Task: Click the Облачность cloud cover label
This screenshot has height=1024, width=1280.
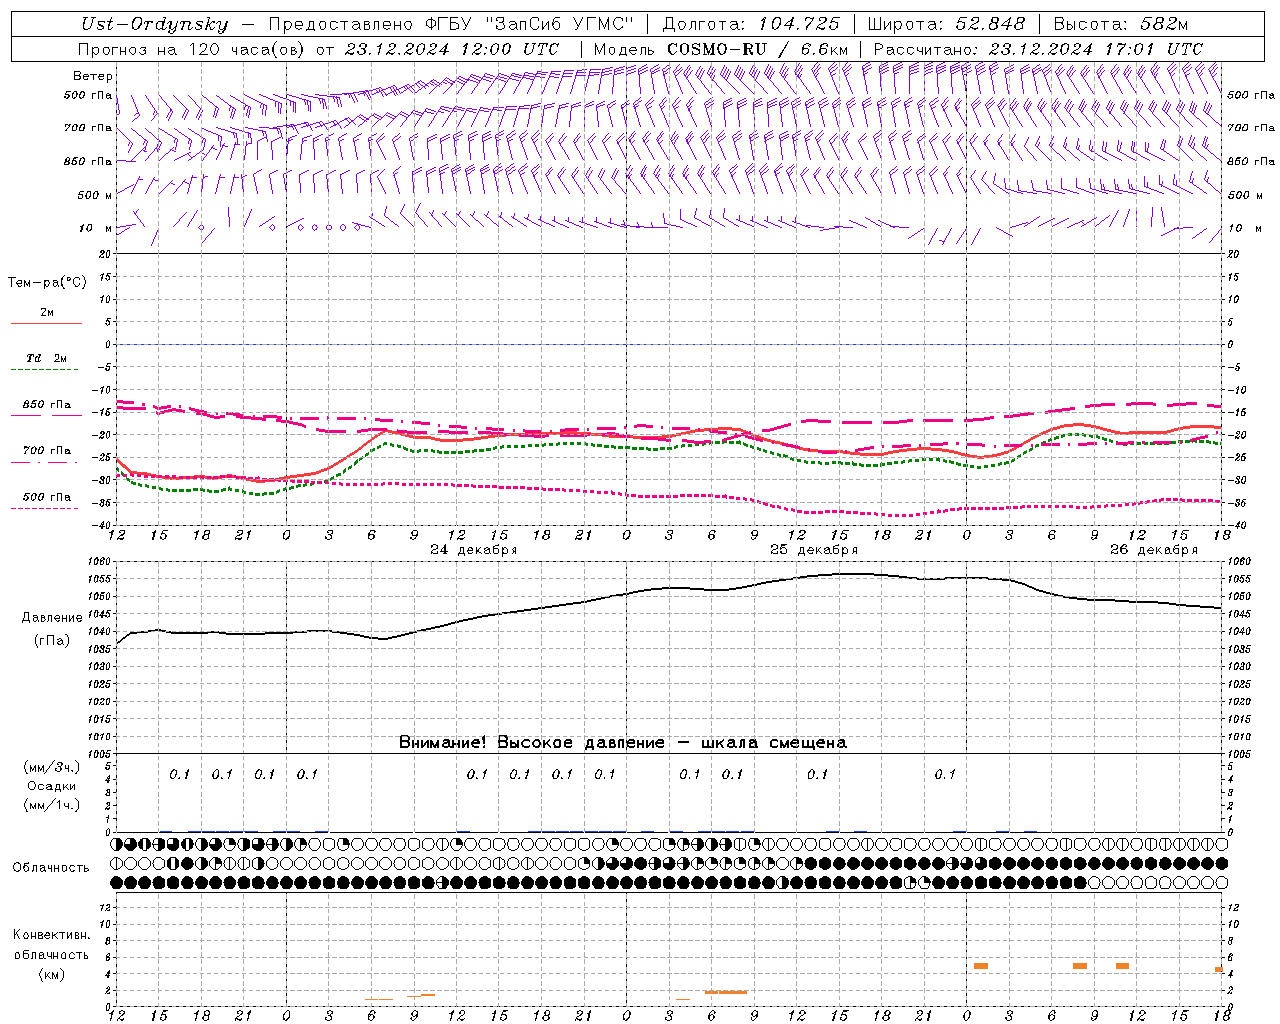Action: click(x=51, y=867)
